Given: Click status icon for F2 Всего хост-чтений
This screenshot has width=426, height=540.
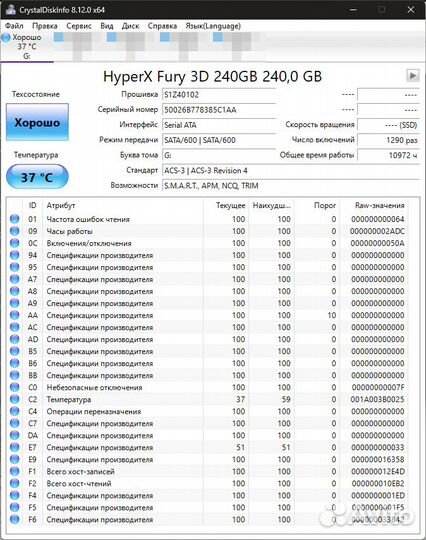Looking at the screenshot, I should tap(14, 484).
